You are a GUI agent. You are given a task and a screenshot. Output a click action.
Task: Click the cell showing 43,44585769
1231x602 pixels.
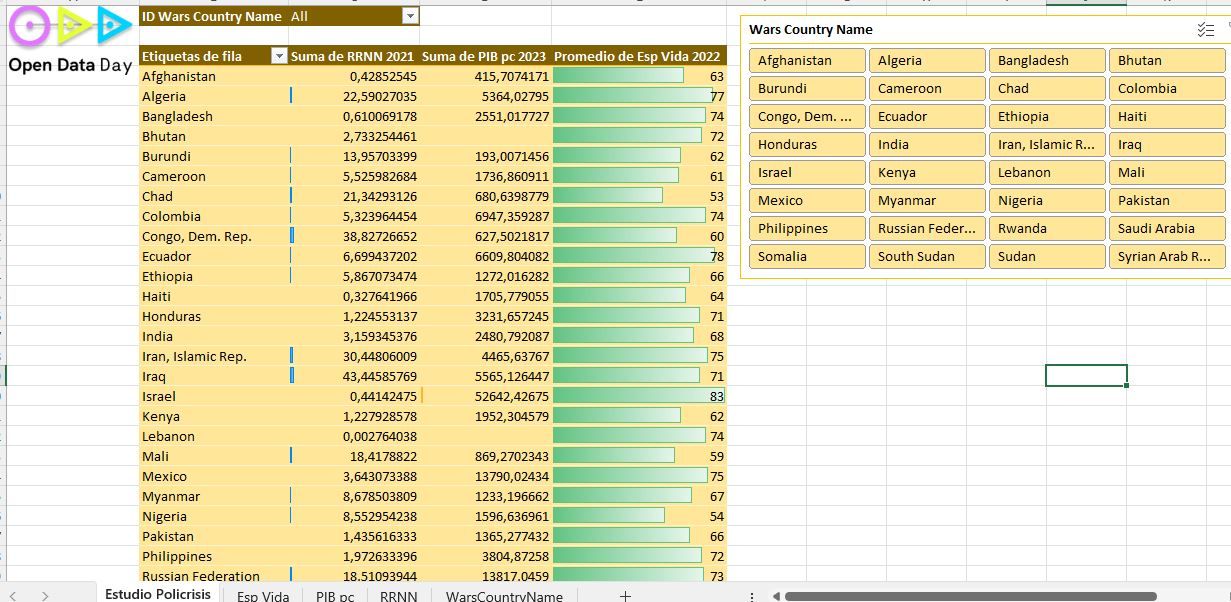354,376
